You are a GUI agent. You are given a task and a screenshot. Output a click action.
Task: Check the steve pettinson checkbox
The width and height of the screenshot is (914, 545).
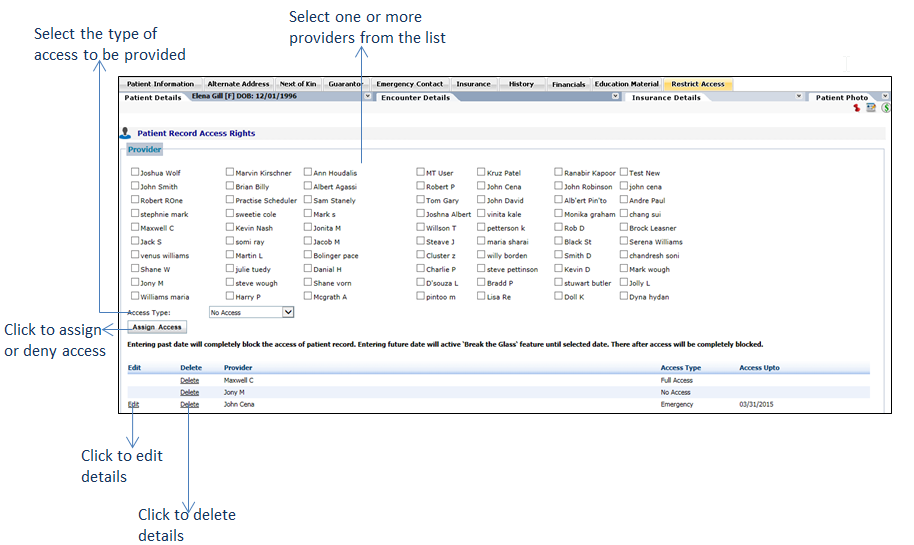pyautogui.click(x=481, y=269)
